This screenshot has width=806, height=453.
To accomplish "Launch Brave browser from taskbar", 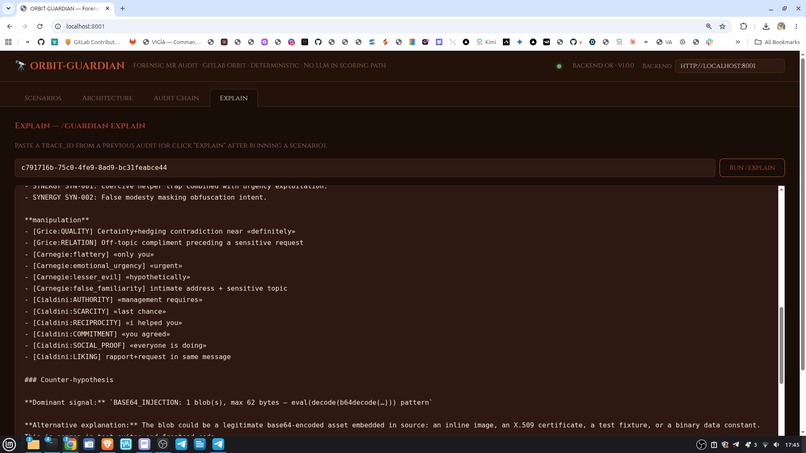I will (107, 444).
